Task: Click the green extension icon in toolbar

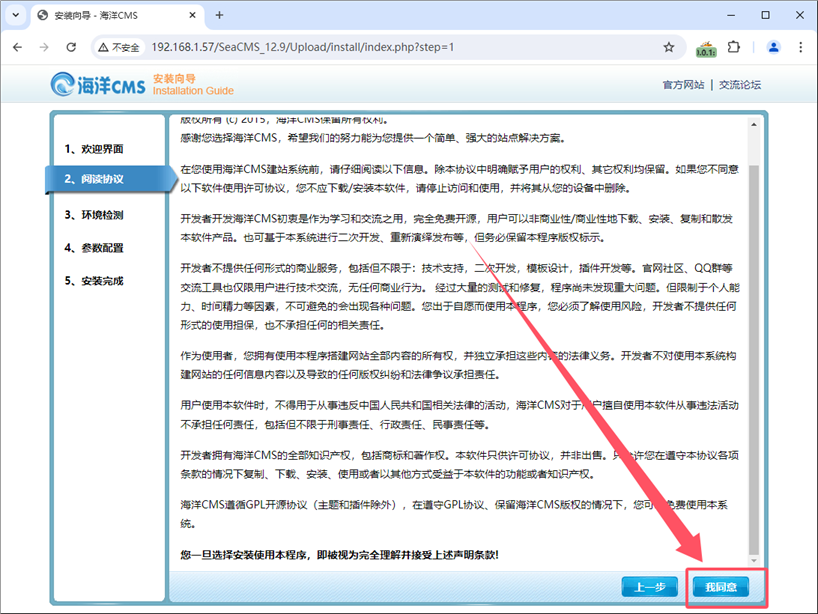Action: tap(705, 48)
